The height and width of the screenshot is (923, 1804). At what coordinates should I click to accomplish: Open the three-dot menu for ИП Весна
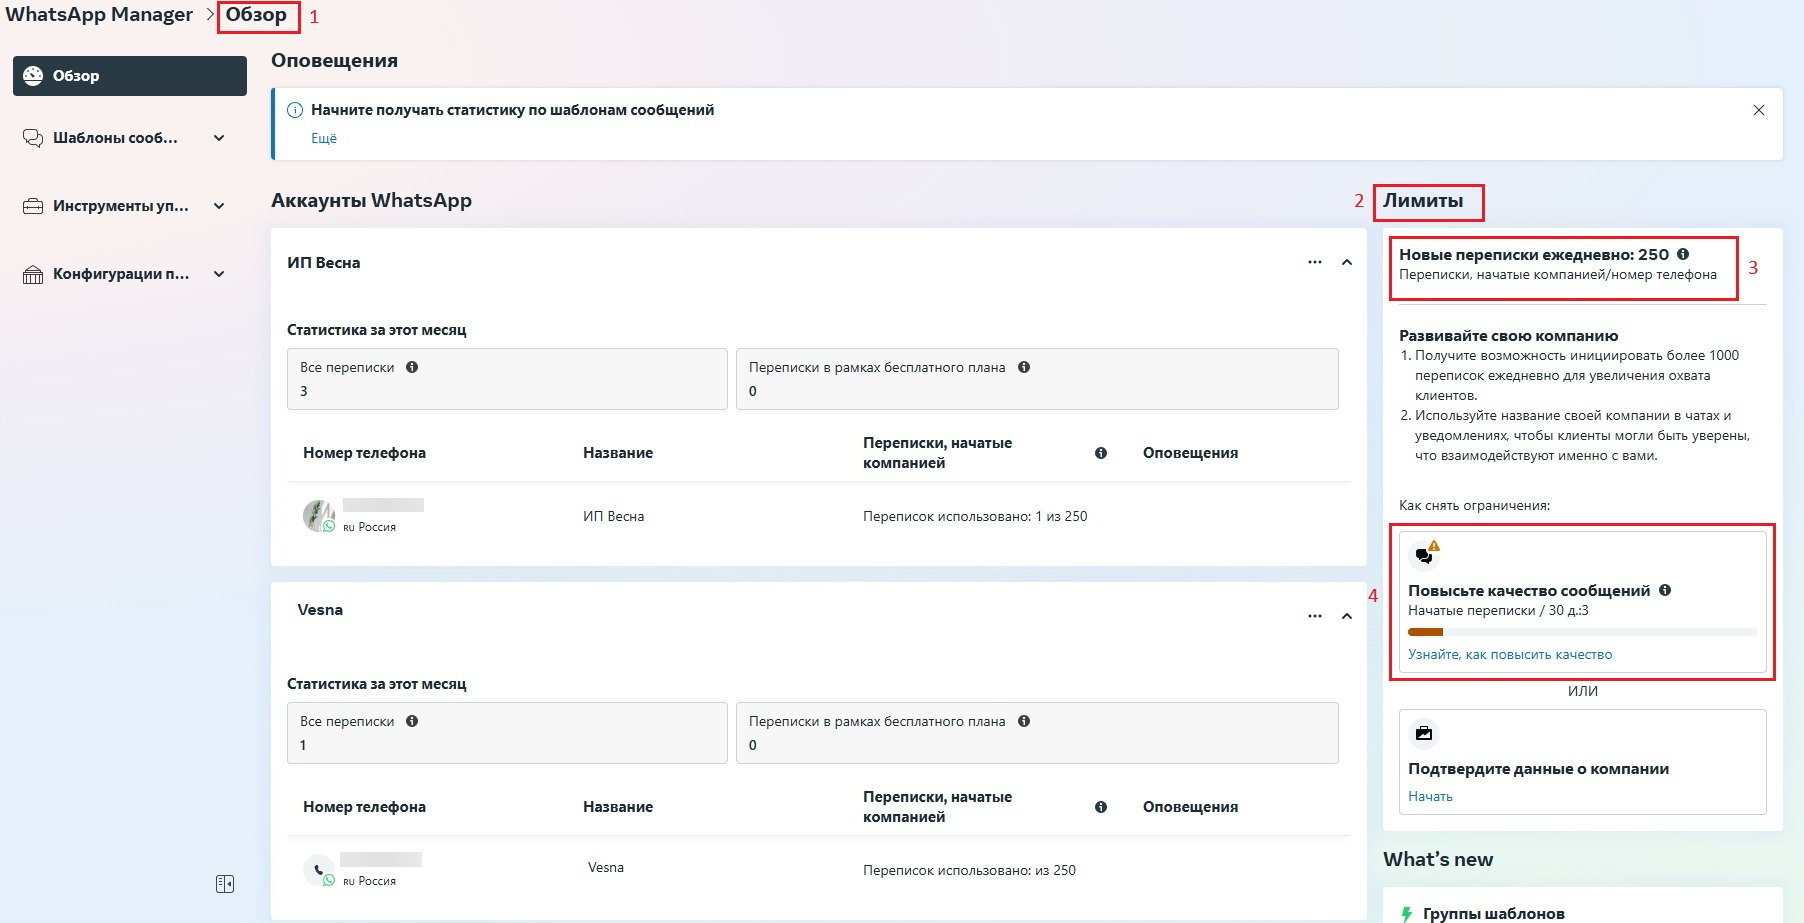click(1314, 262)
